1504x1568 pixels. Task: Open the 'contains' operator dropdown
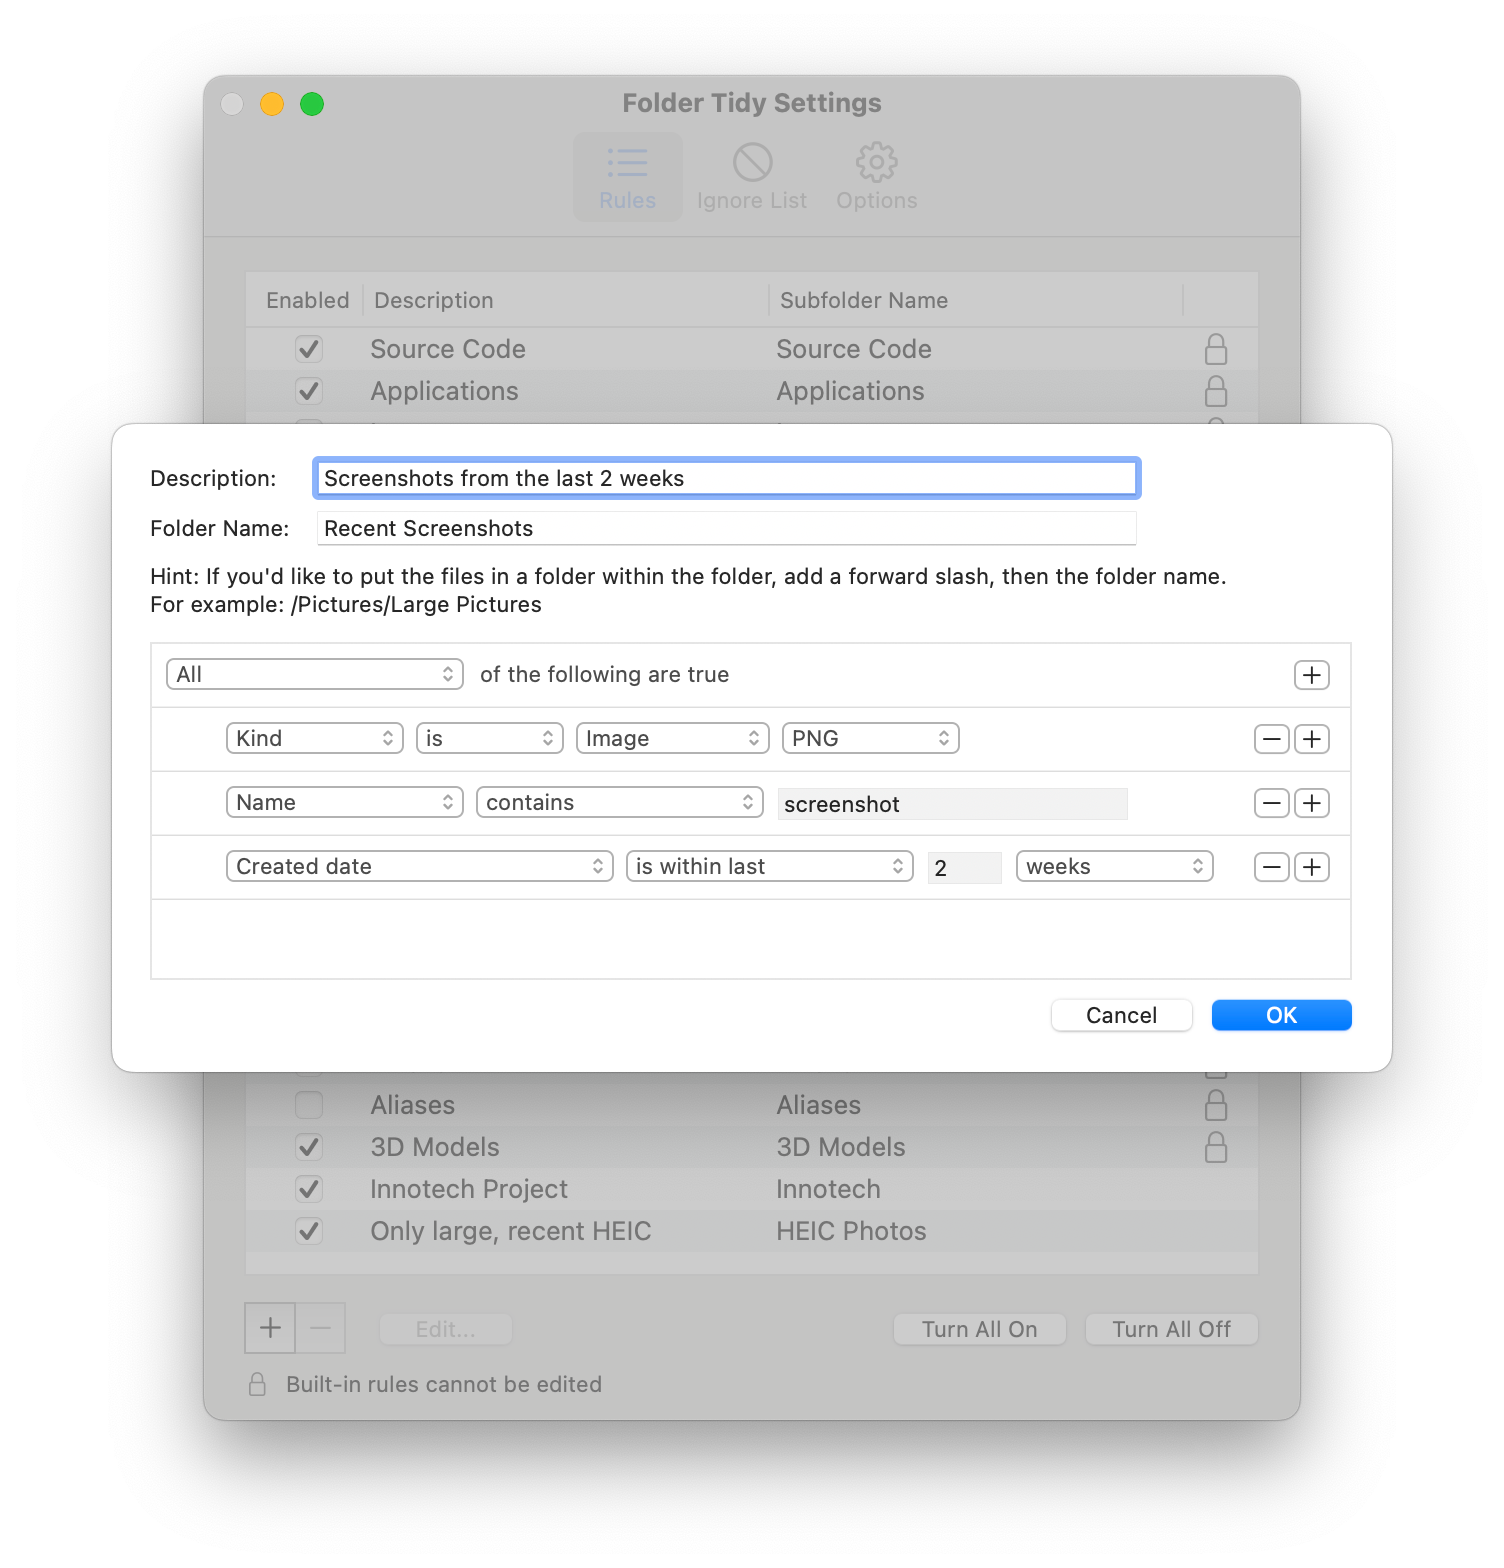[x=620, y=802]
